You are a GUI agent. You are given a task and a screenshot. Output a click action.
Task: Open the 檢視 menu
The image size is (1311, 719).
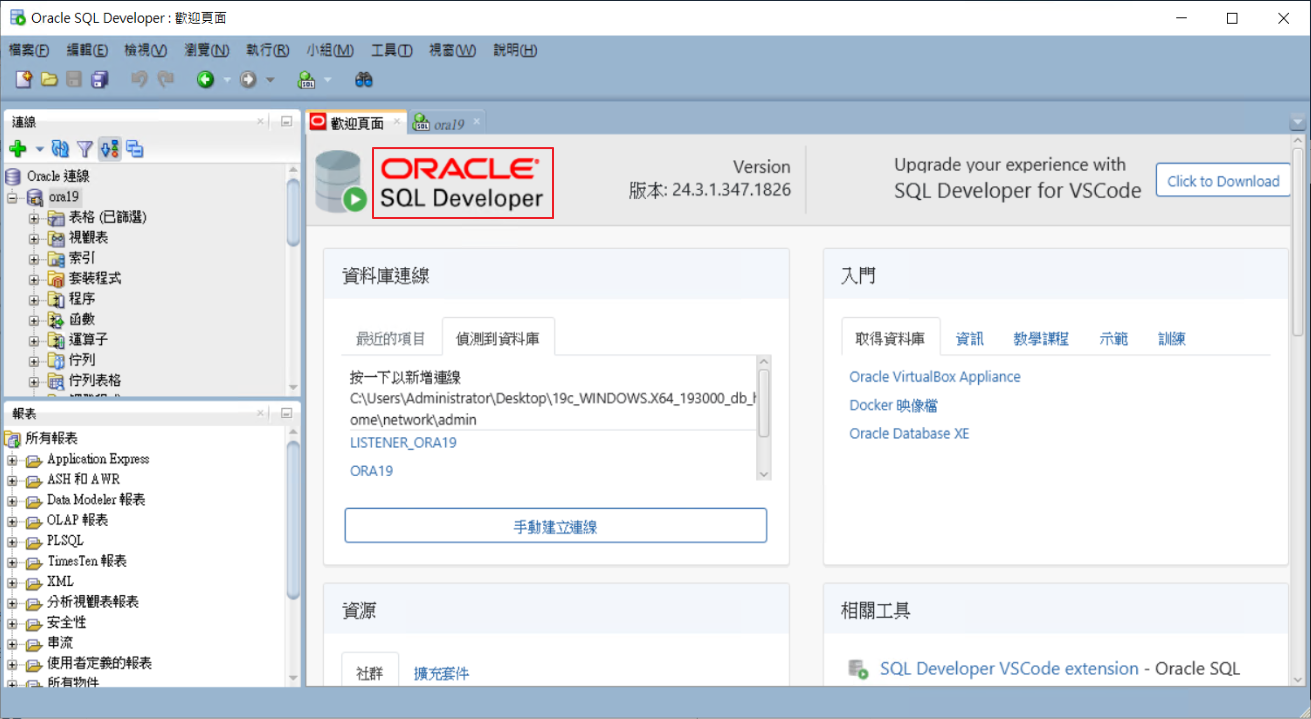(x=146, y=50)
